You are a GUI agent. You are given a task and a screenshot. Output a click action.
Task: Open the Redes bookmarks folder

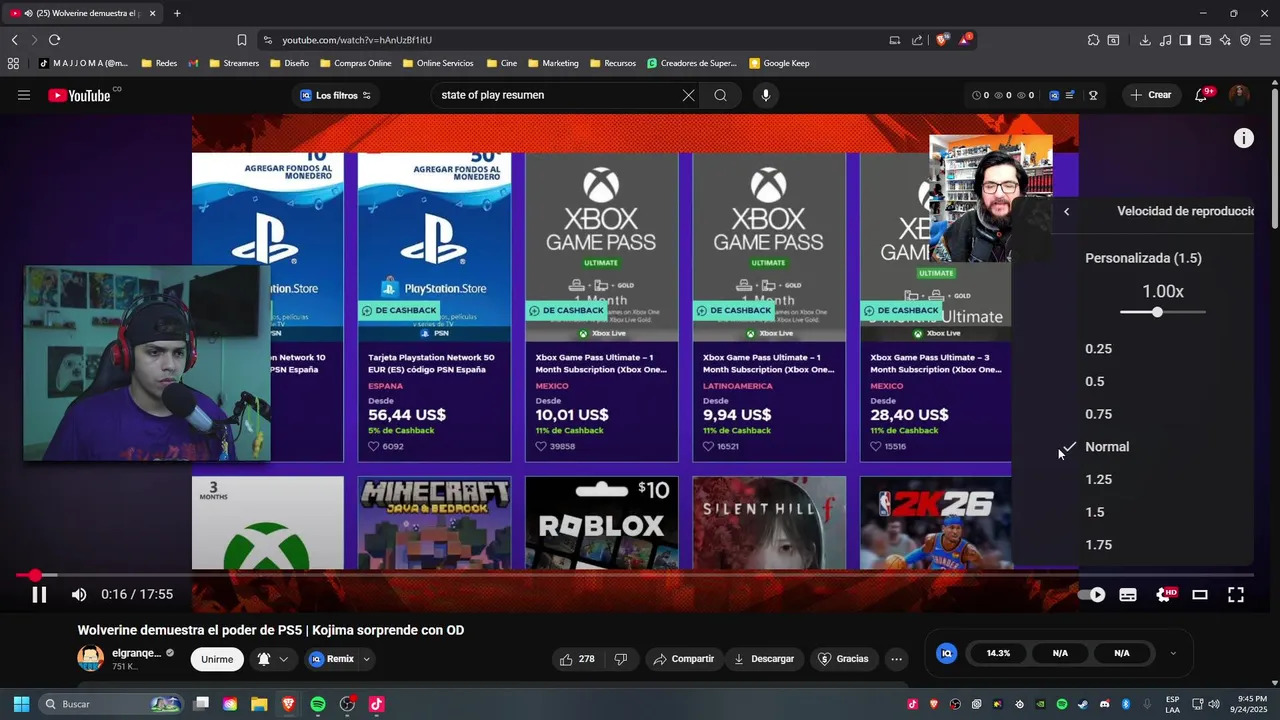(159, 63)
